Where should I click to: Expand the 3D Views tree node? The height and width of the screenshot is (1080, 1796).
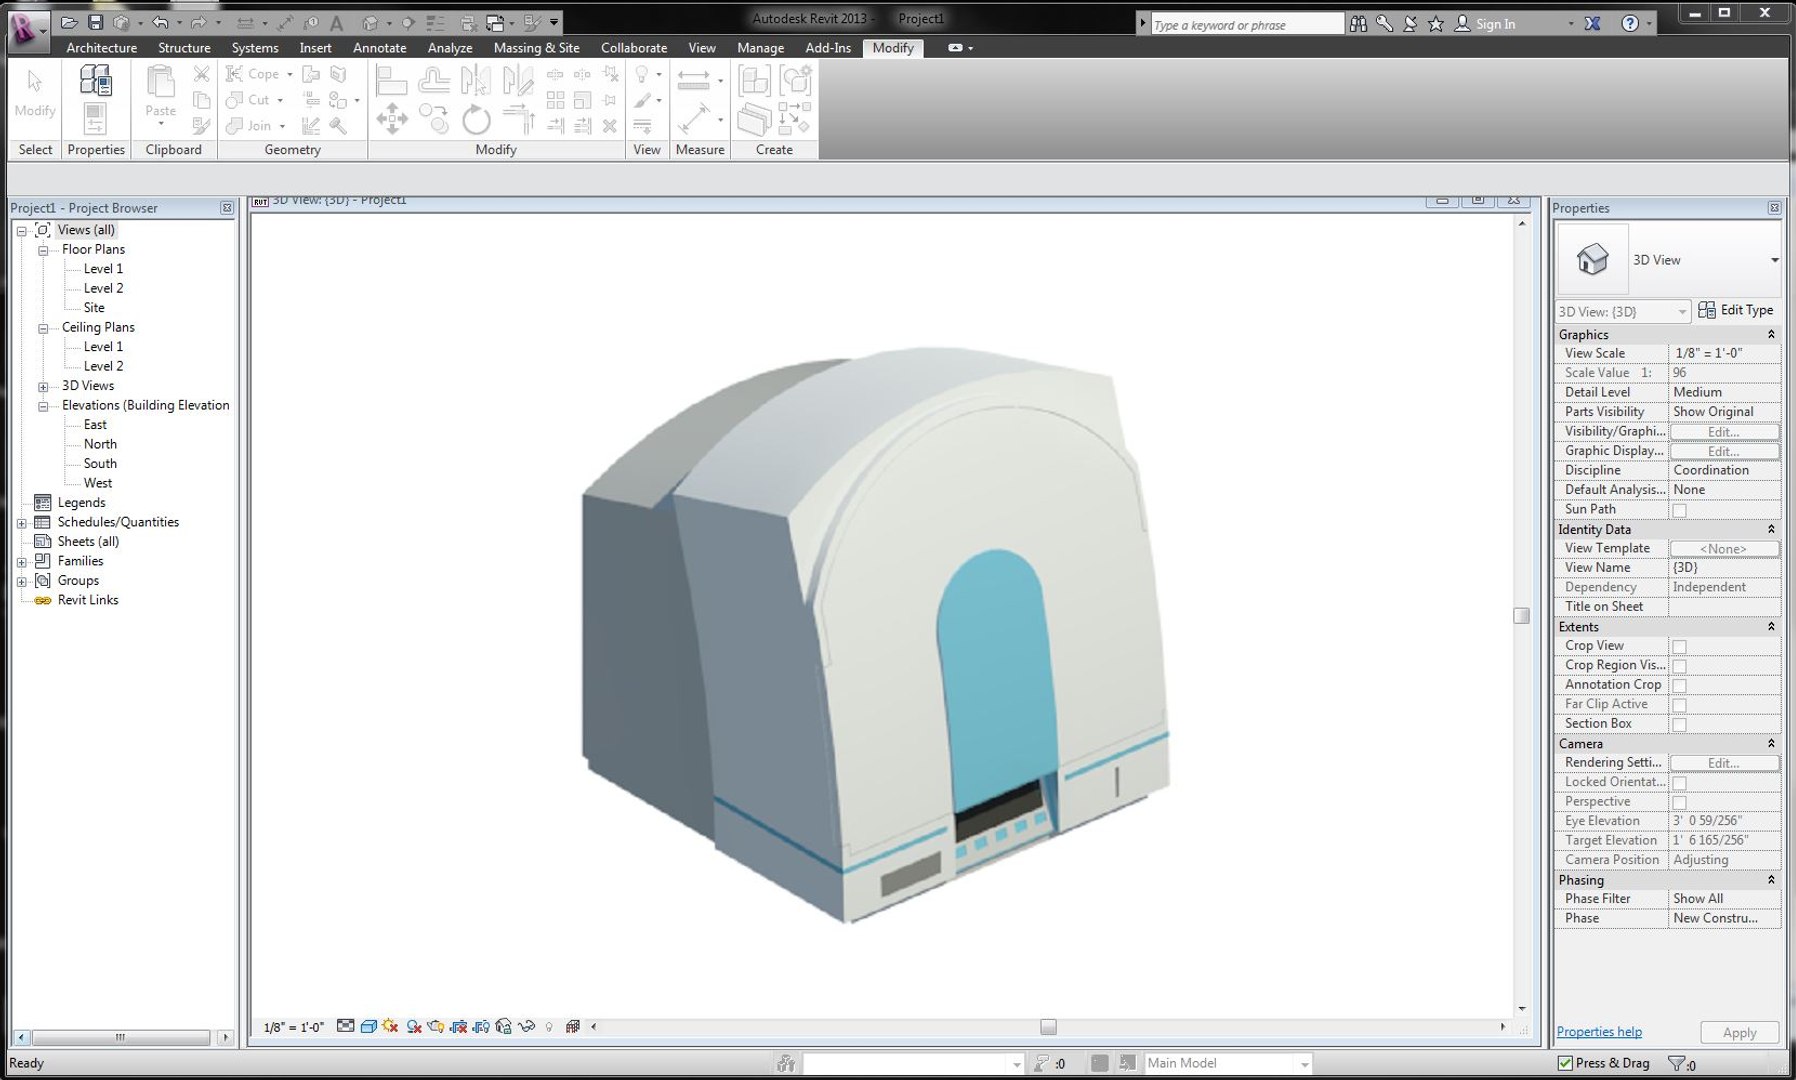point(43,387)
